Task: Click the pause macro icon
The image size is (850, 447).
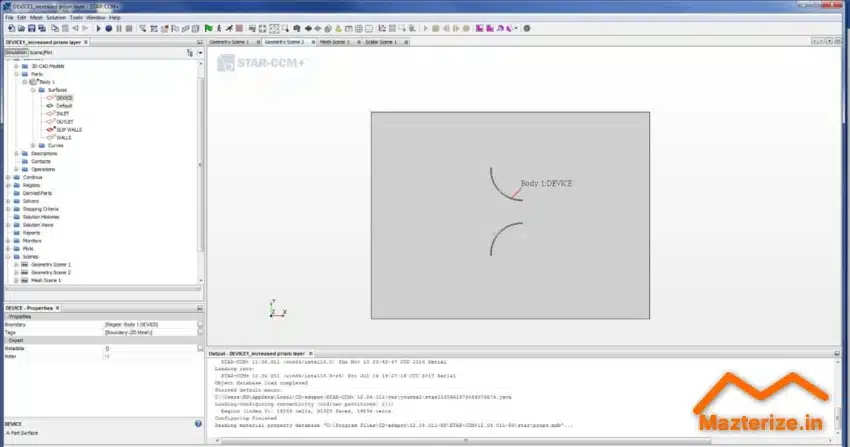Action: pos(119,28)
